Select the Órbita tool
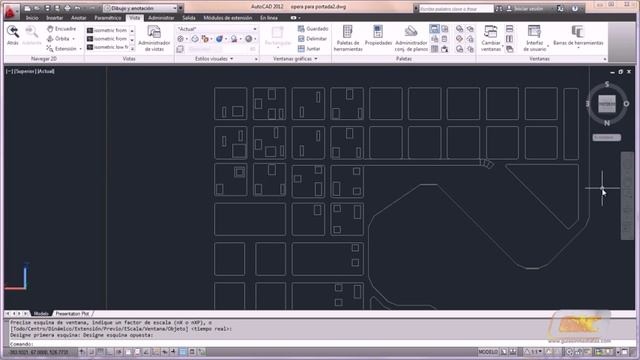 pos(59,39)
